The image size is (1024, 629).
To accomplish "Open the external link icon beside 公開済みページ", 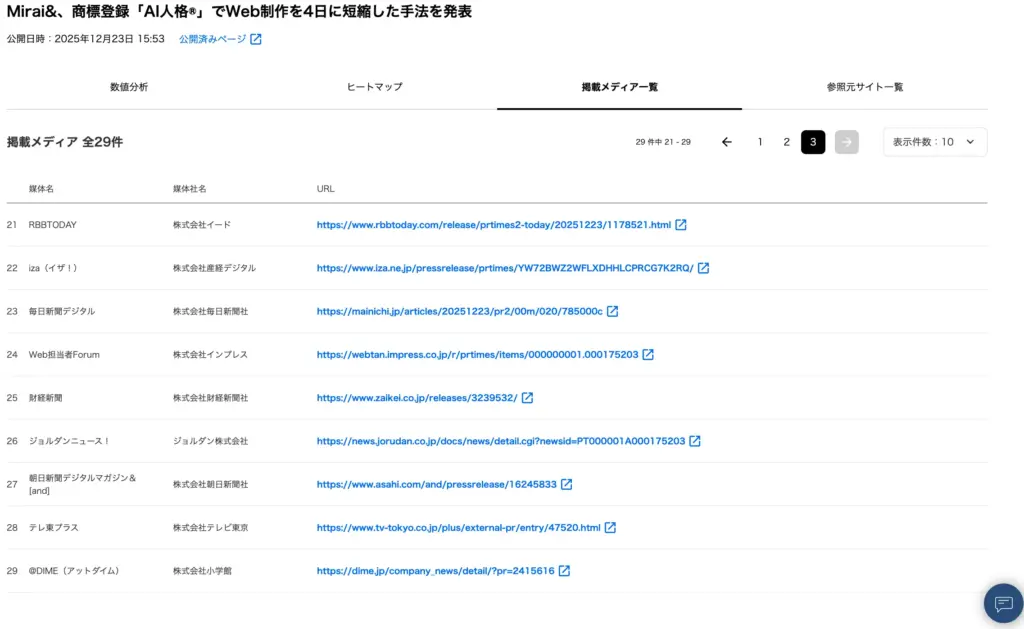I will pos(255,38).
